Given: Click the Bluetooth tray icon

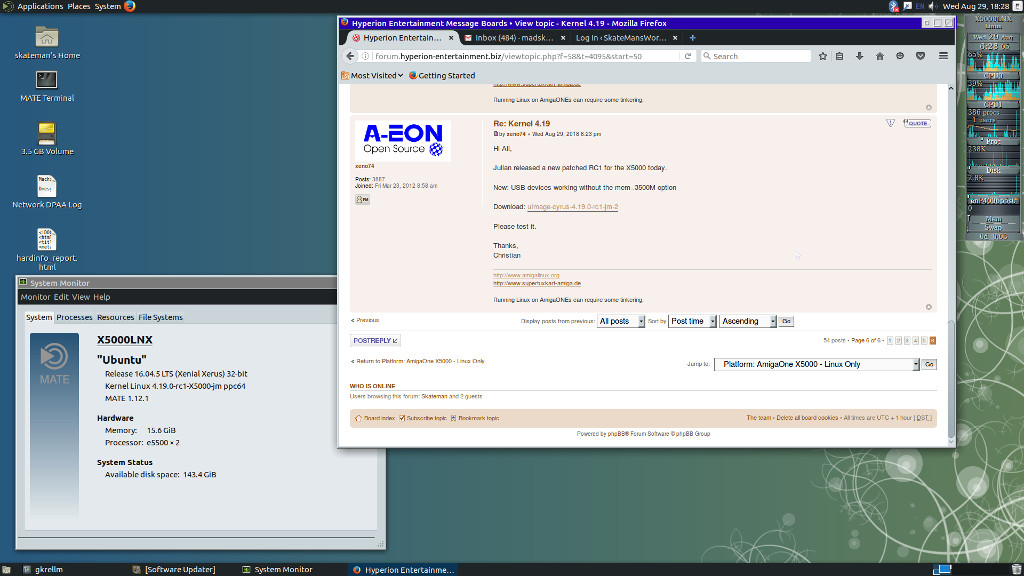Looking at the screenshot, I should (x=893, y=6).
